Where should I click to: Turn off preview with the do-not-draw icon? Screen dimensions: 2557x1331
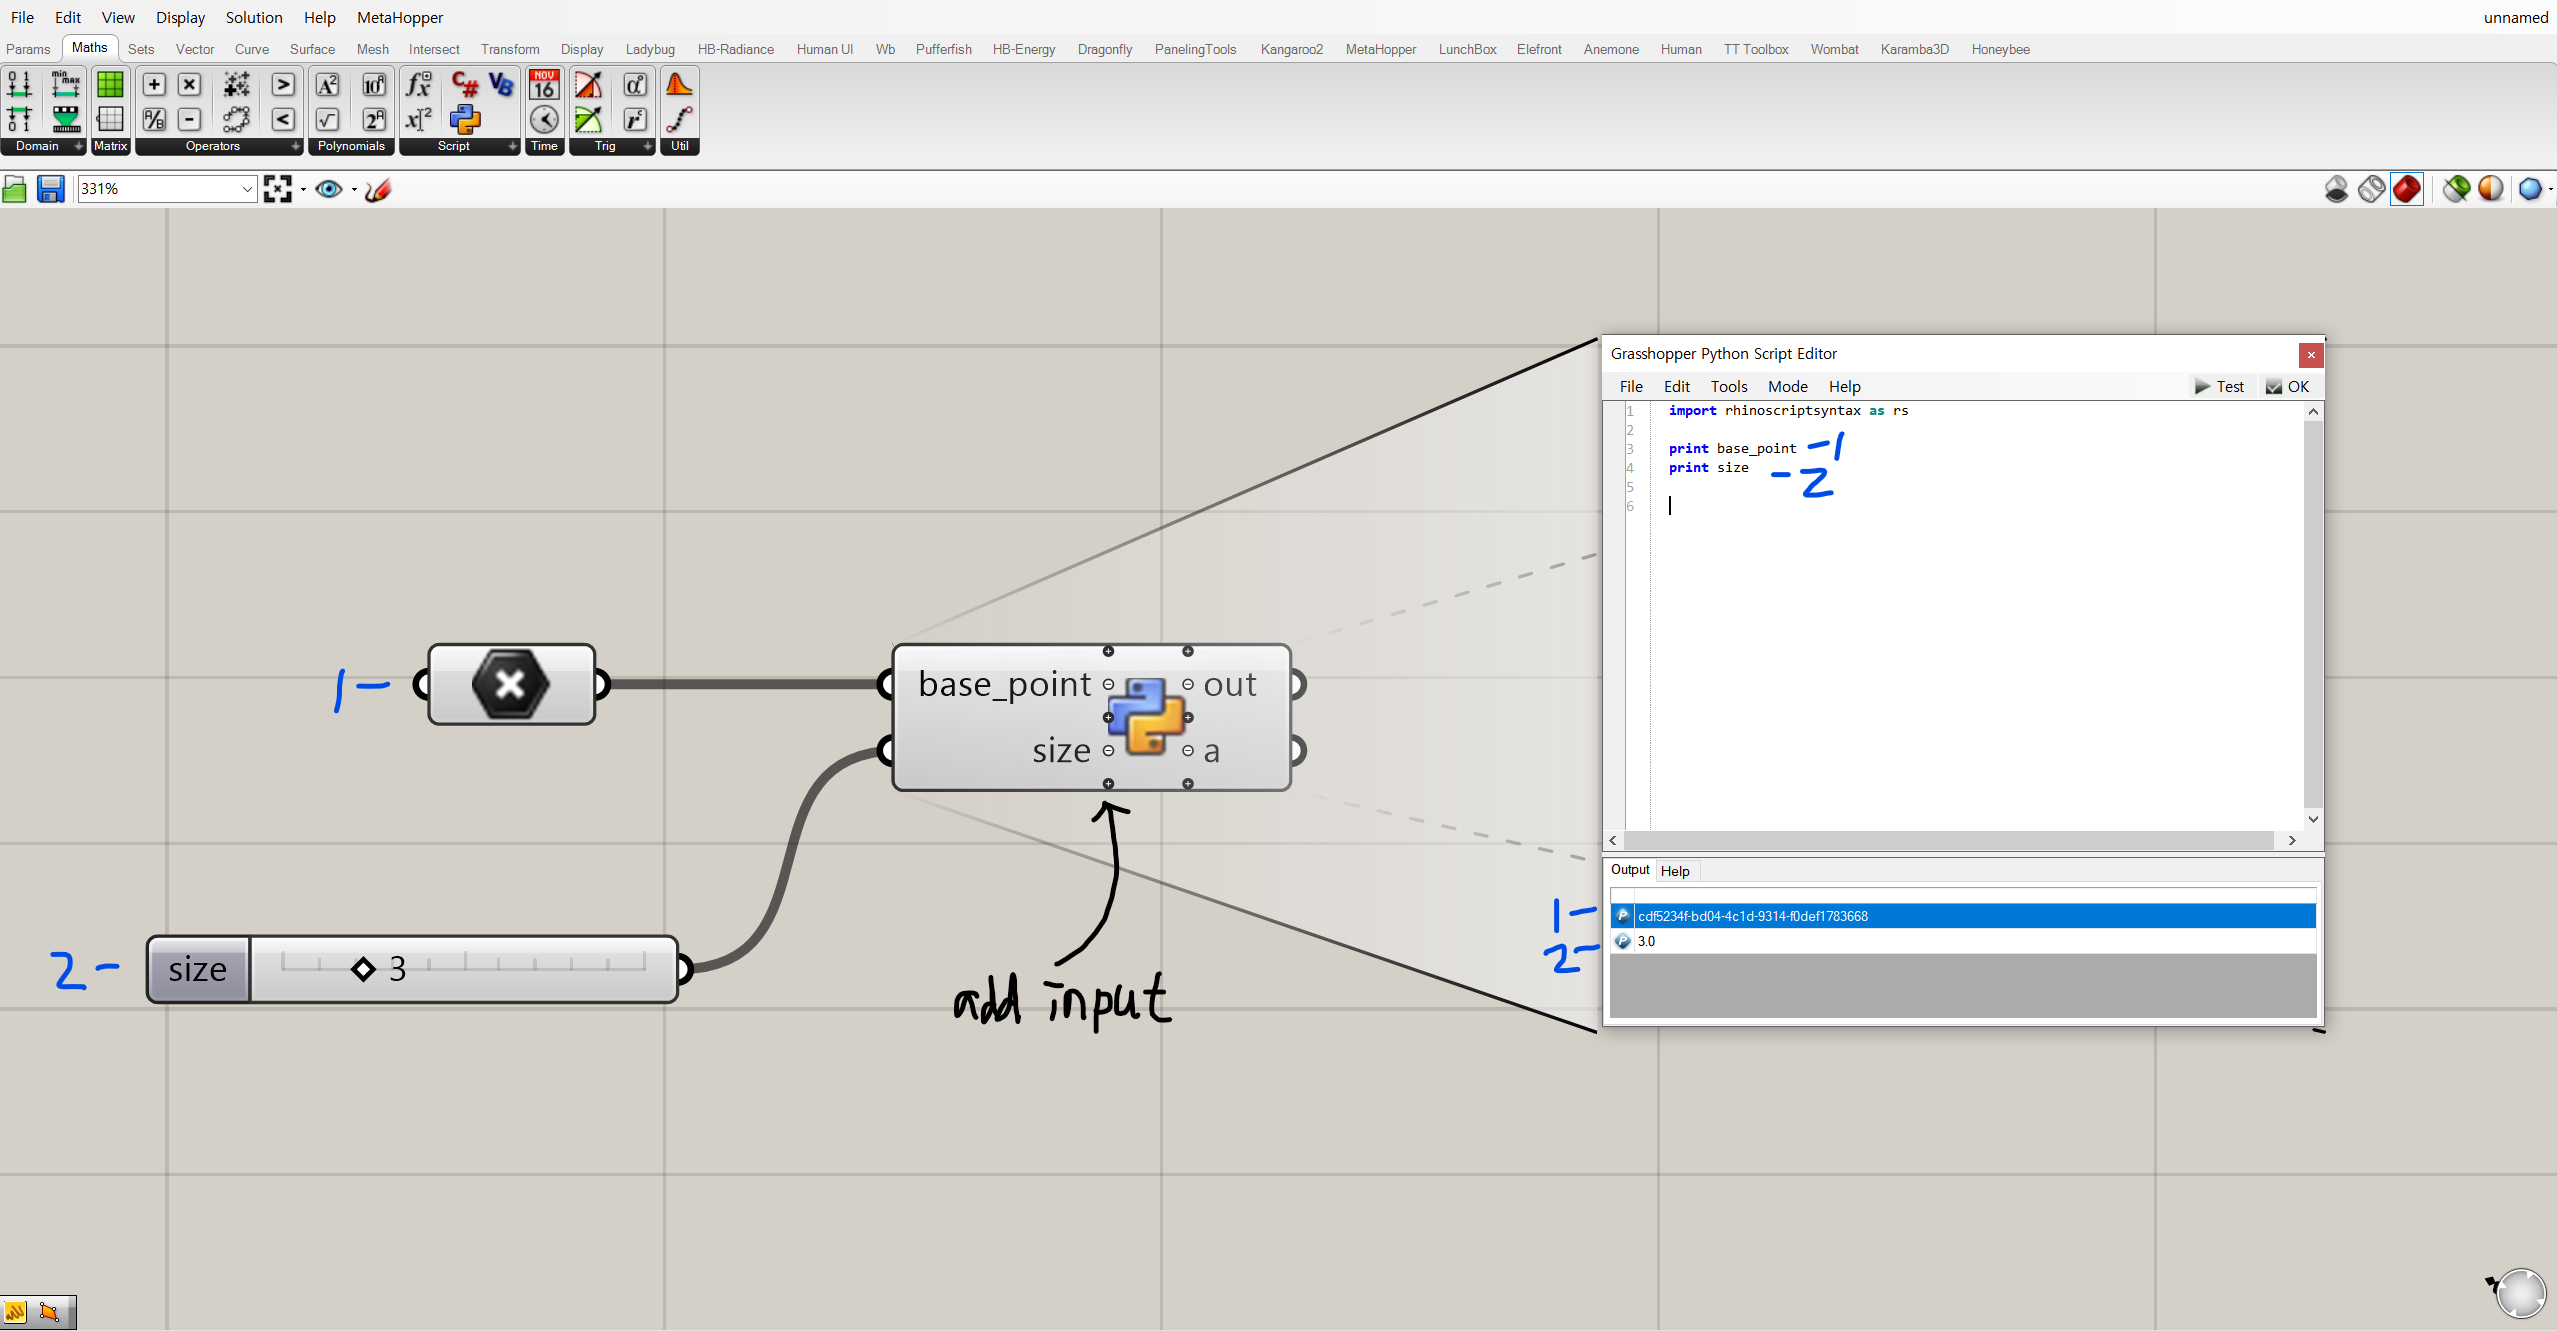2336,189
